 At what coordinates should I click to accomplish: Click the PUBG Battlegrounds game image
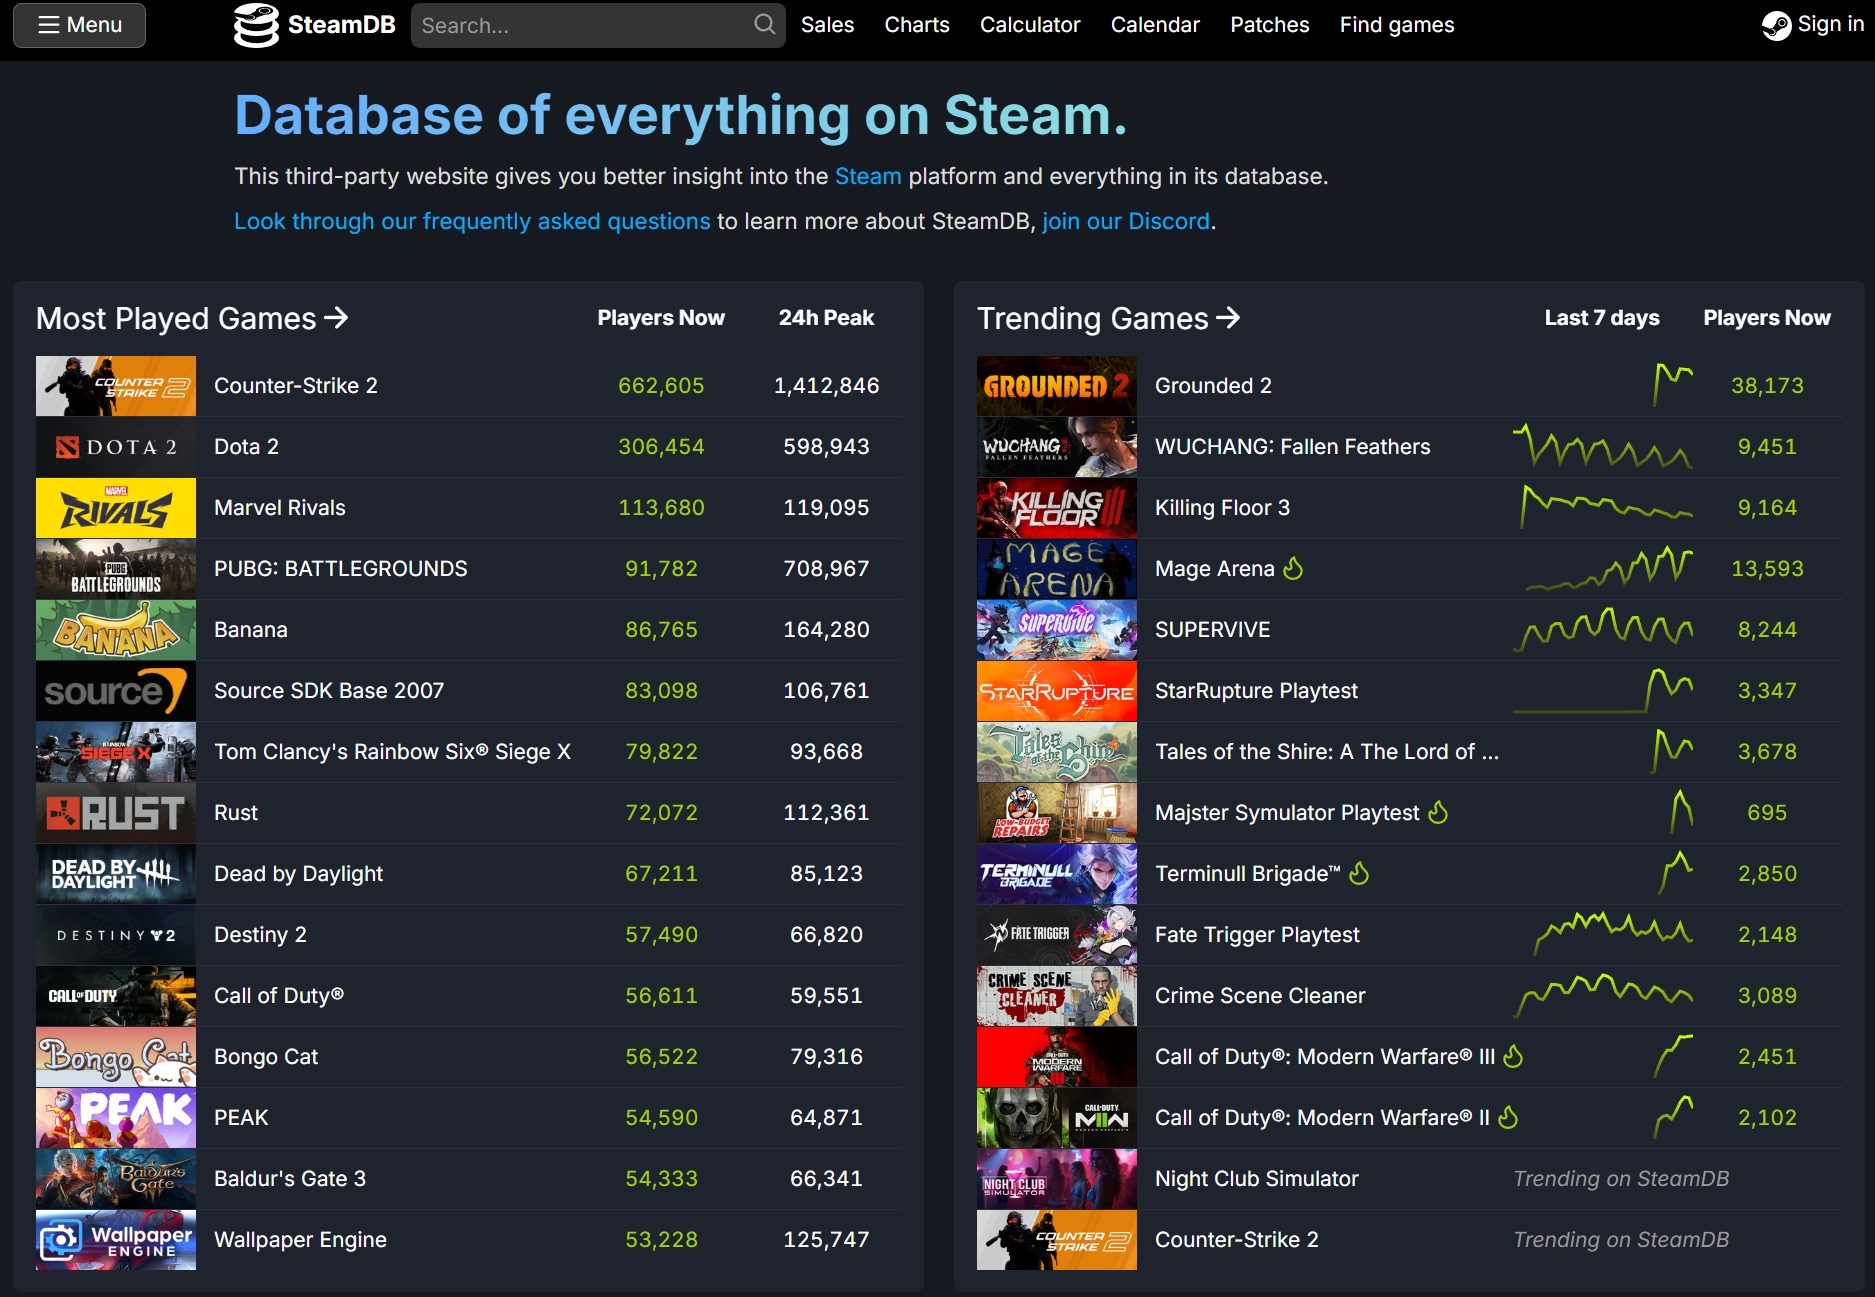[116, 569]
